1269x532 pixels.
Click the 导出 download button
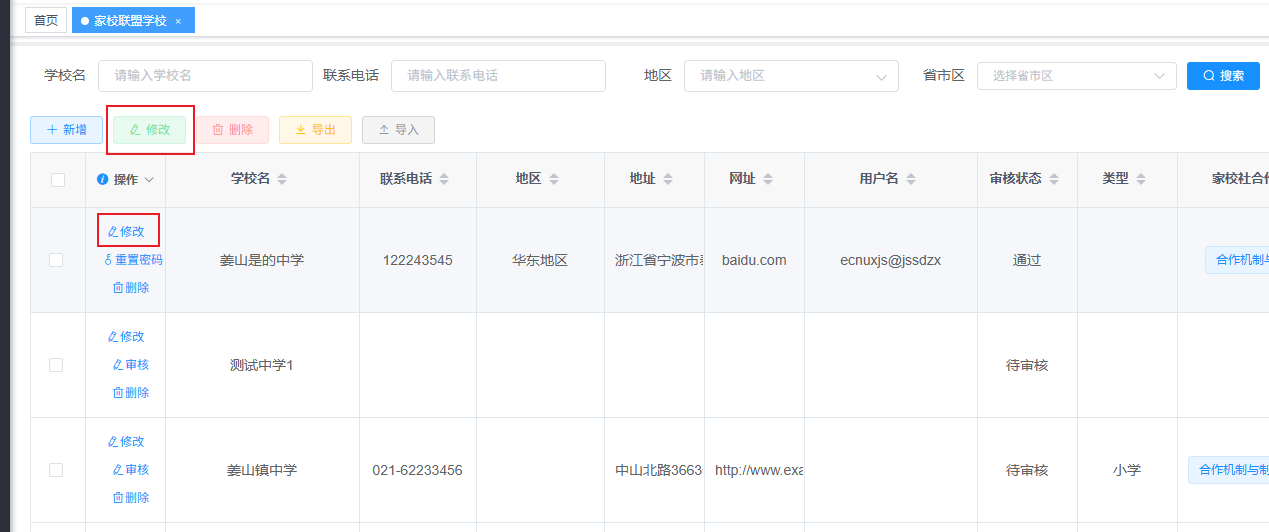(315, 130)
